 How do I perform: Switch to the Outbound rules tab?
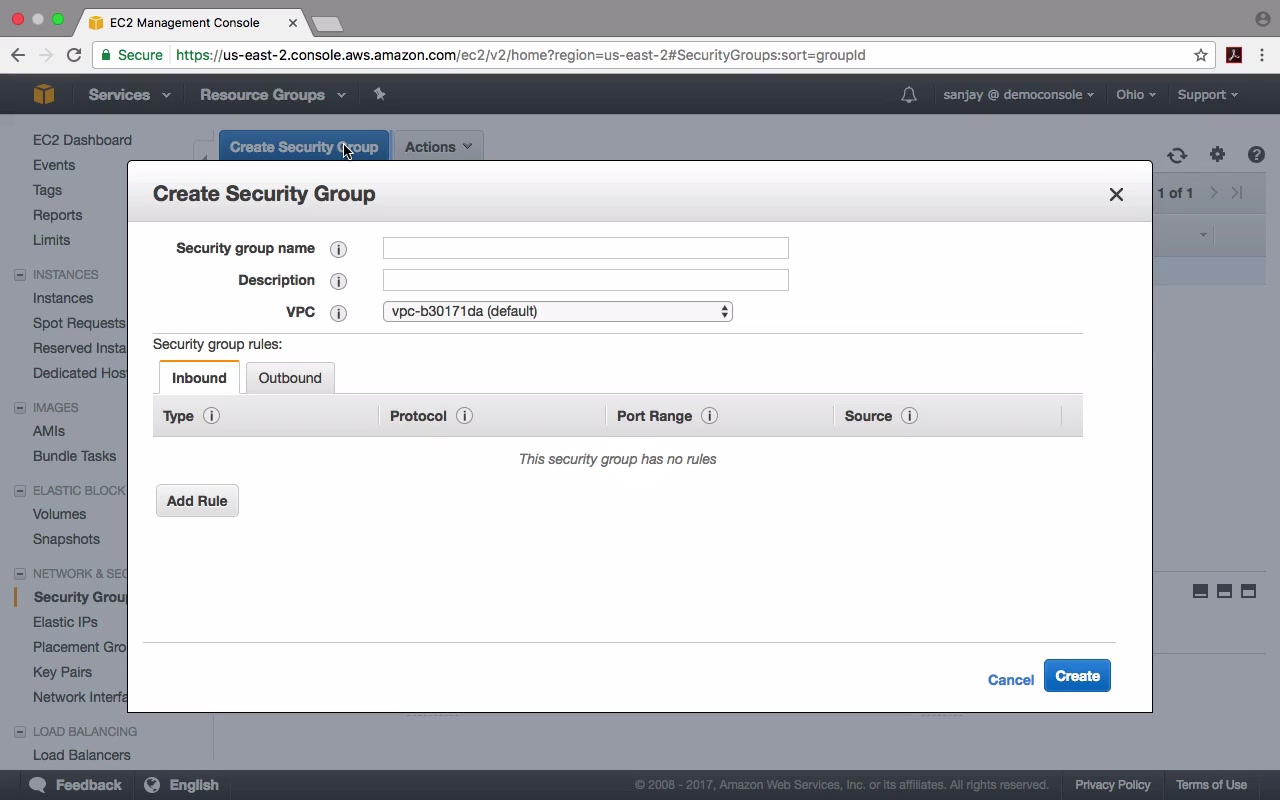[x=290, y=378]
